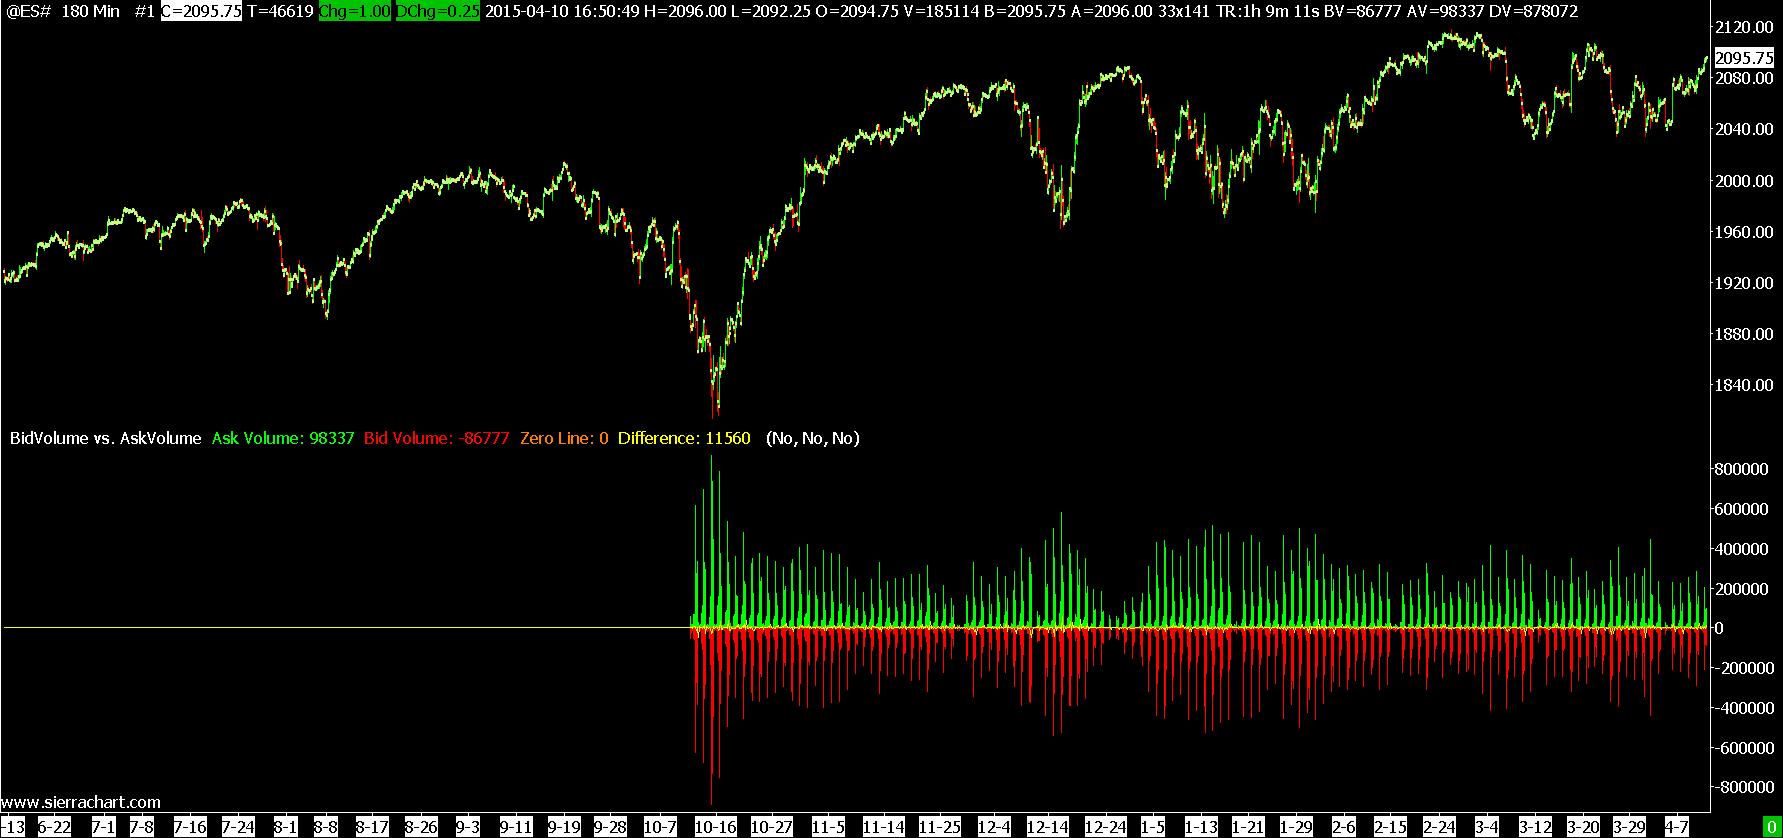Click the 10-16 date on the time axis
The image size is (1783, 838).
click(x=716, y=827)
